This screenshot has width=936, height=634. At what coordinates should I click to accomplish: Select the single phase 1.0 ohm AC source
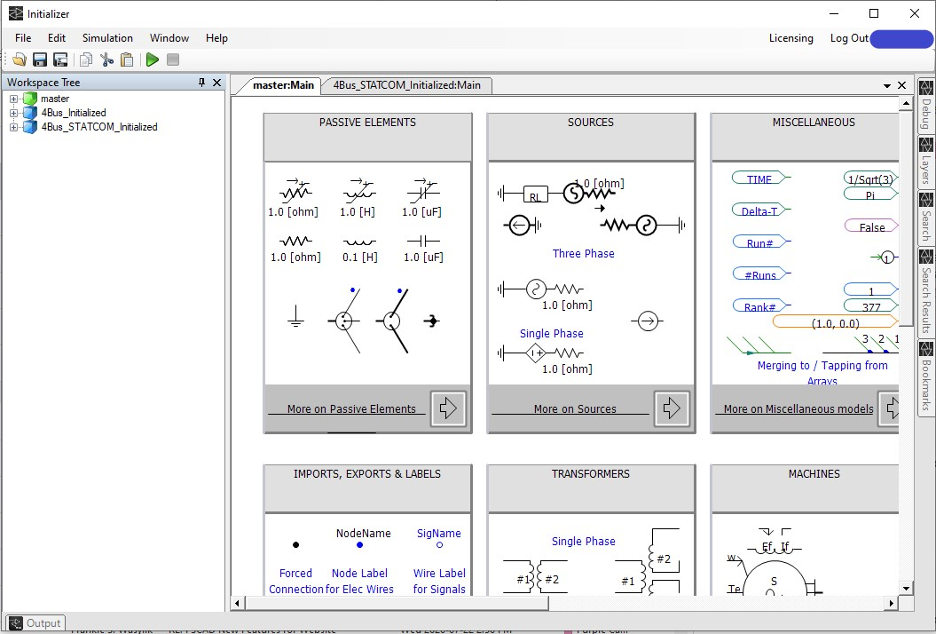pos(545,296)
